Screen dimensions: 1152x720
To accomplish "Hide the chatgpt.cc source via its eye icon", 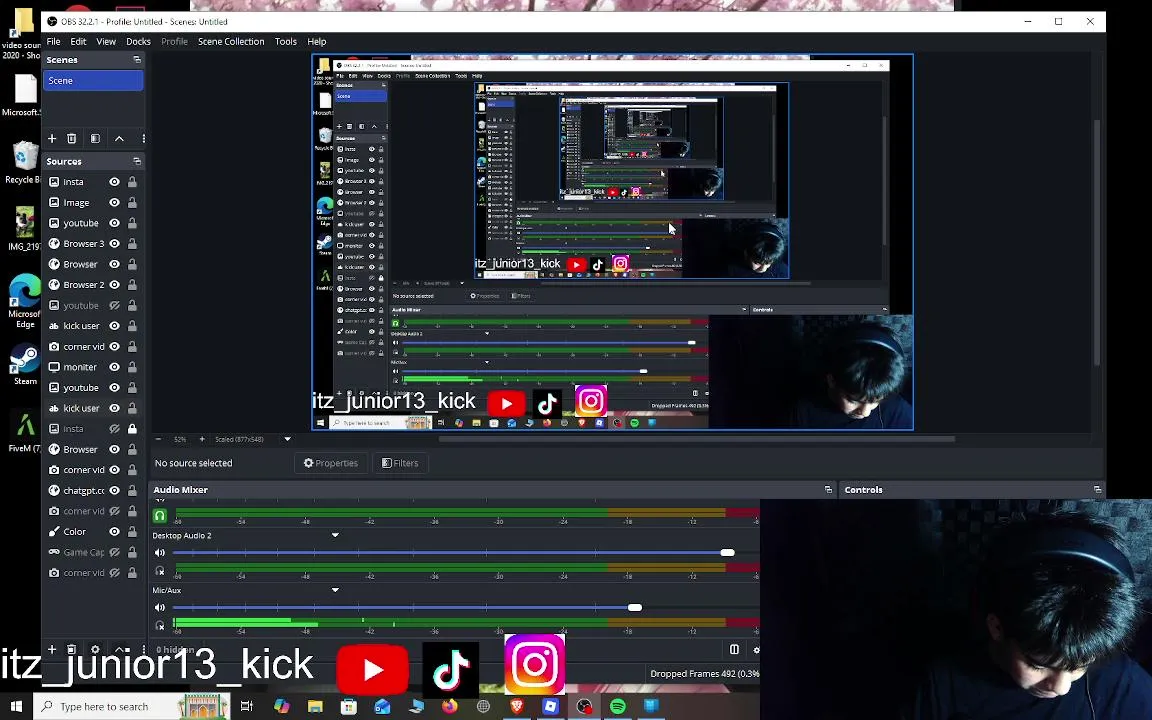I will 115,490.
